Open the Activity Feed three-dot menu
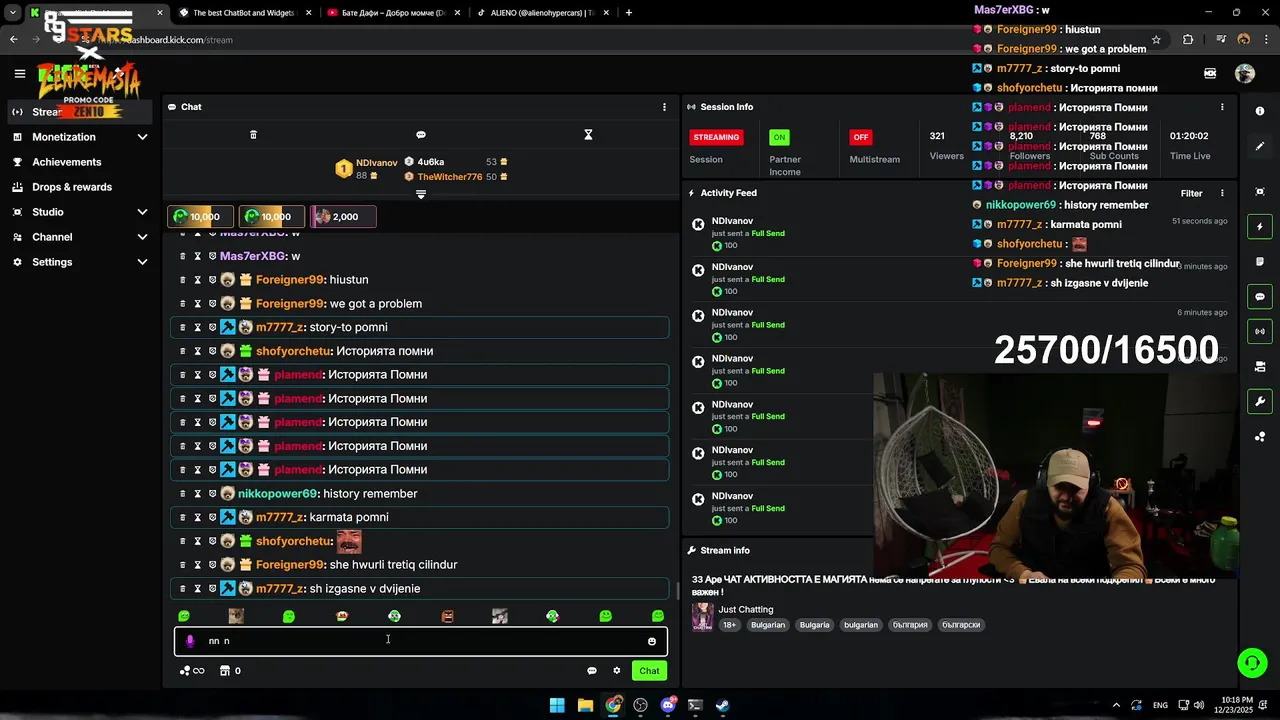This screenshot has width=1280, height=720. pyautogui.click(x=1222, y=193)
